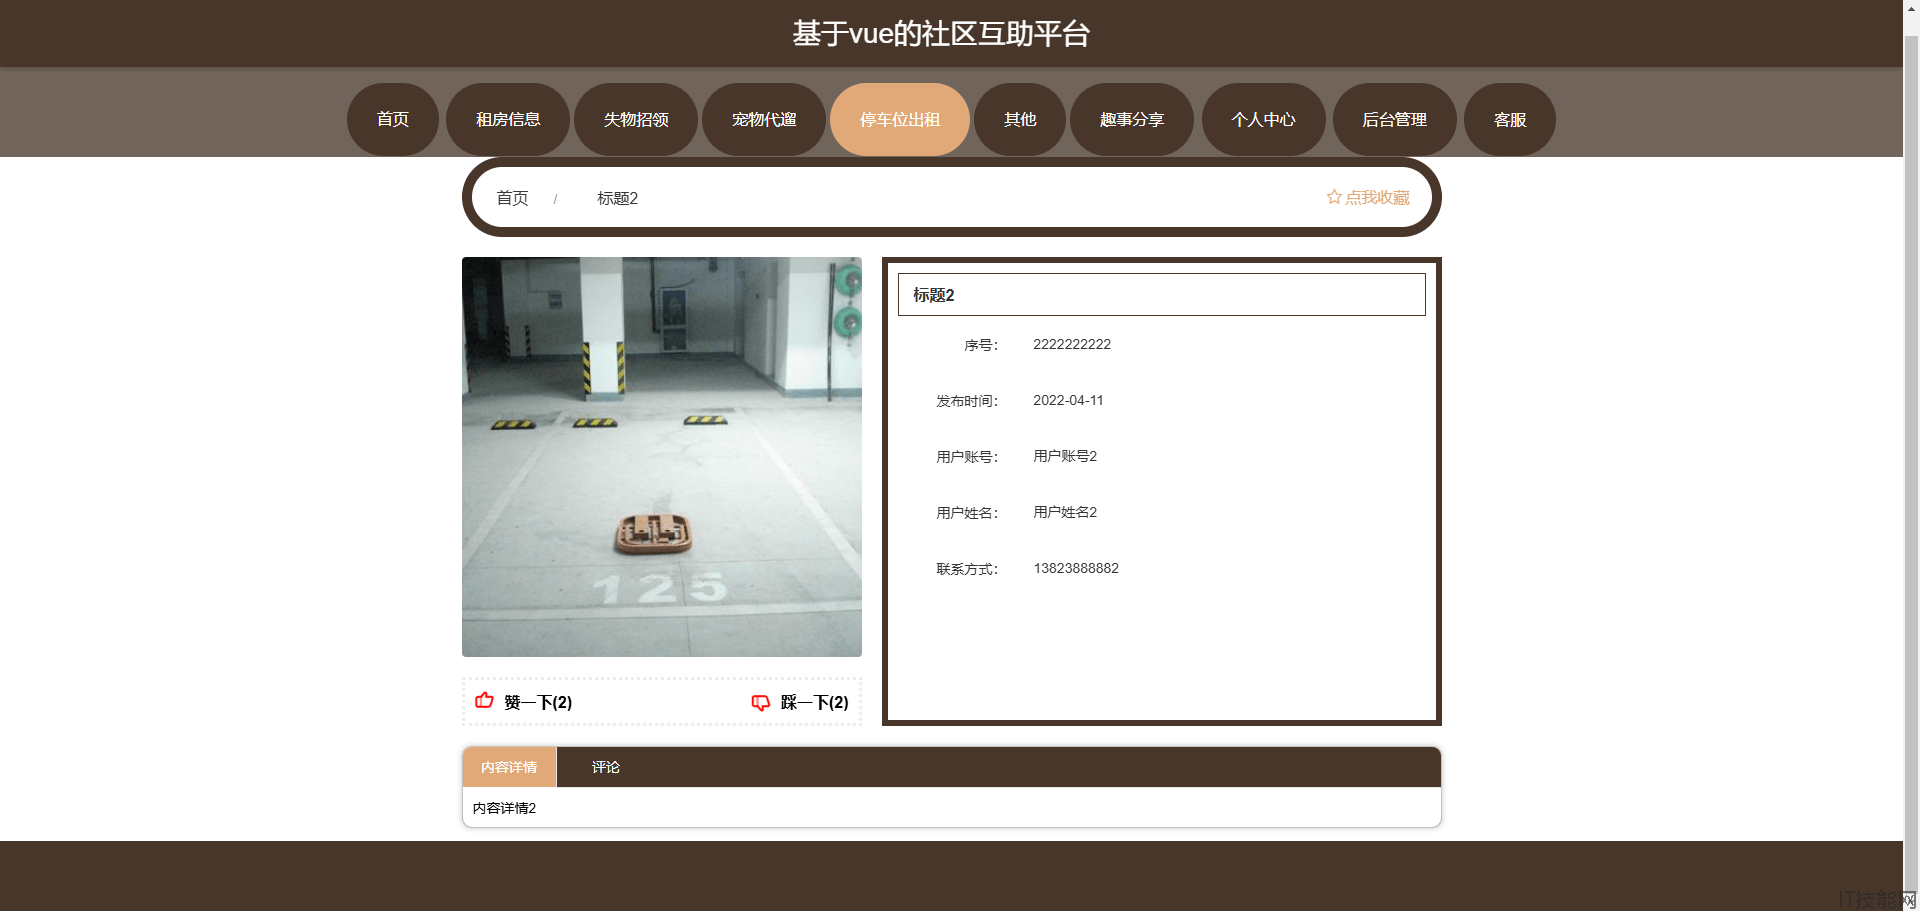The image size is (1920, 911).
Task: Click the 内容详情2 body text
Action: 504,808
